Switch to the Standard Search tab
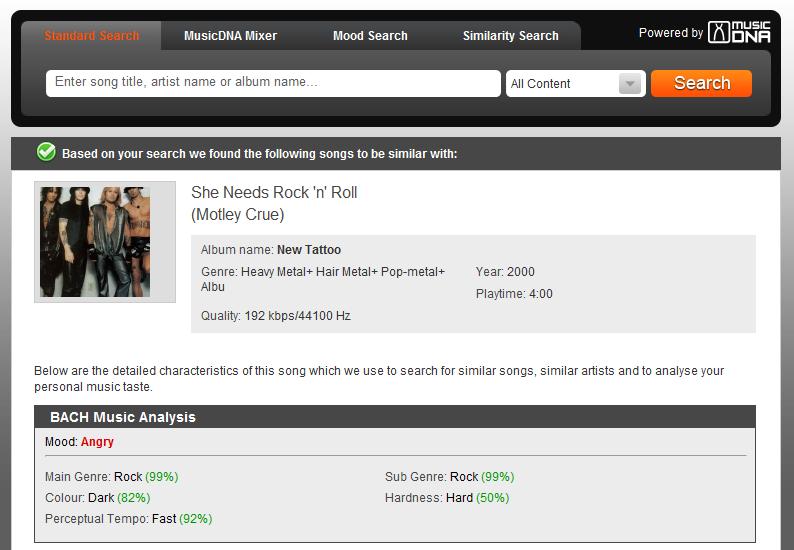Viewport: 794px width, 550px height. click(92, 35)
